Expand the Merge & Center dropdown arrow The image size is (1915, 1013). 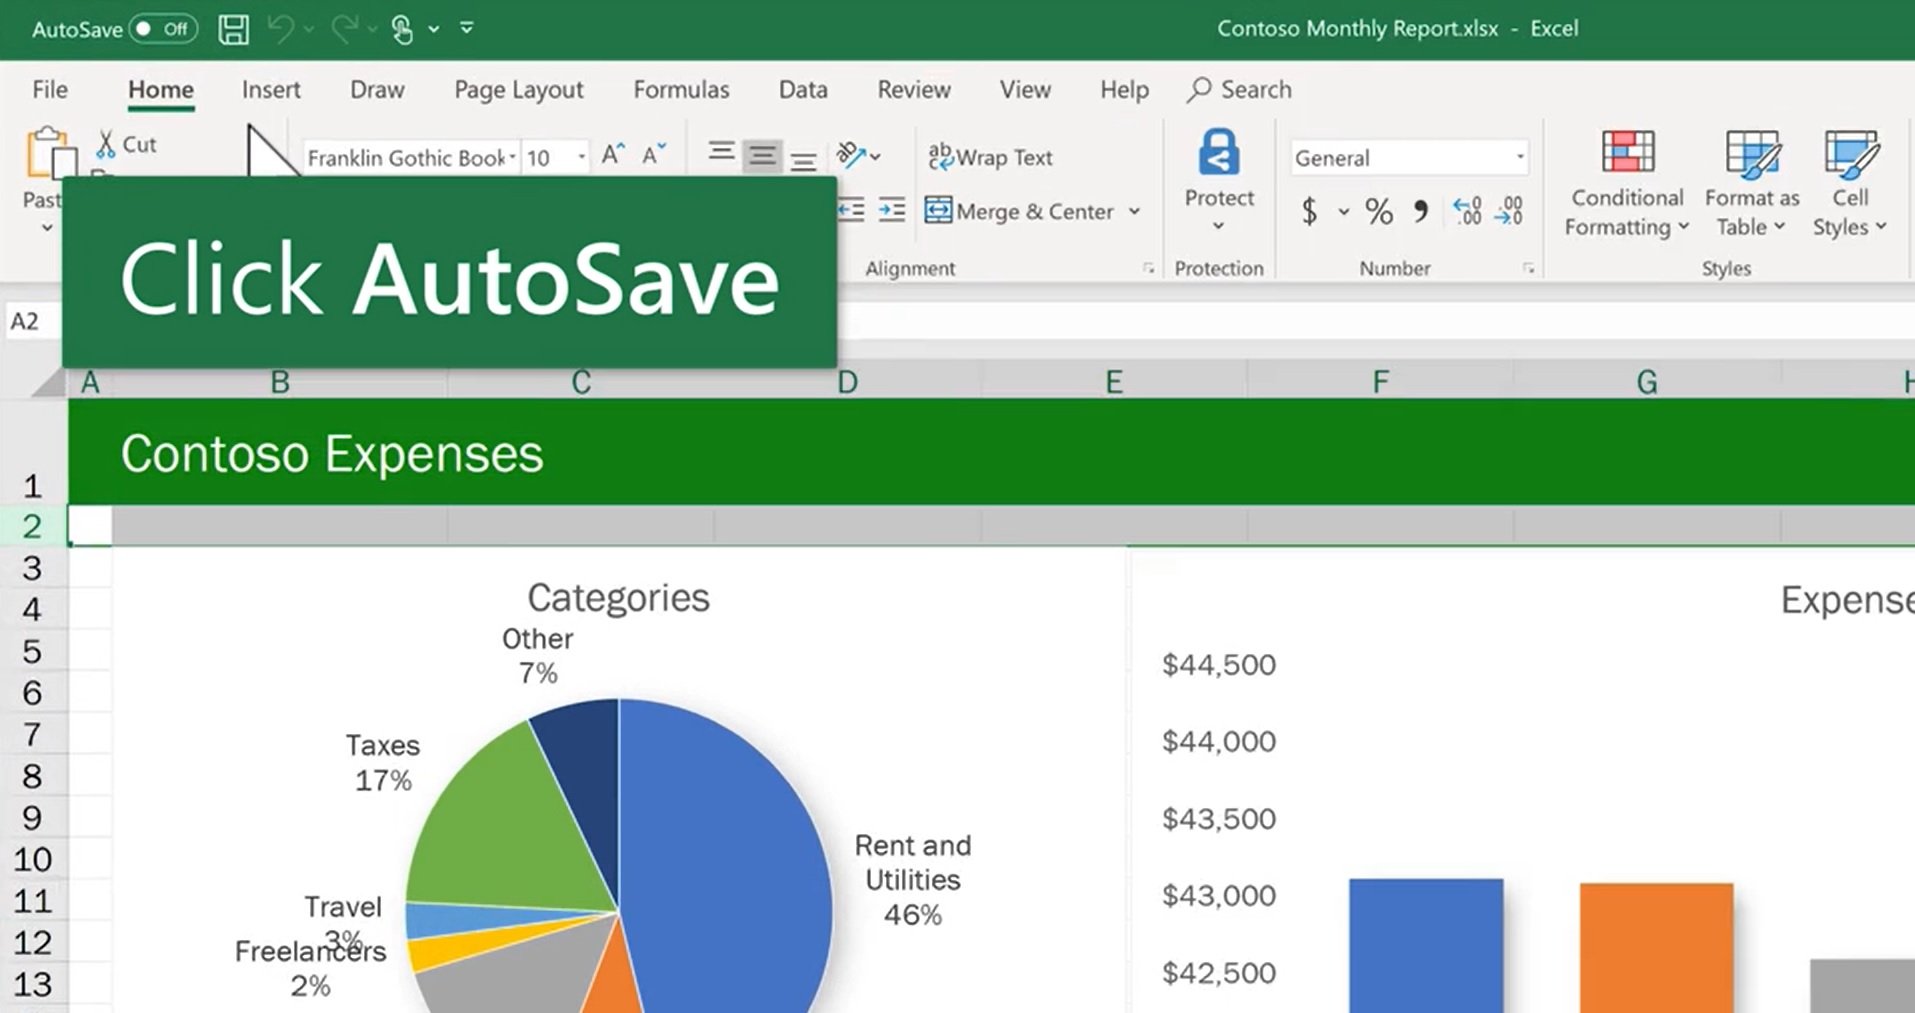1134,212
